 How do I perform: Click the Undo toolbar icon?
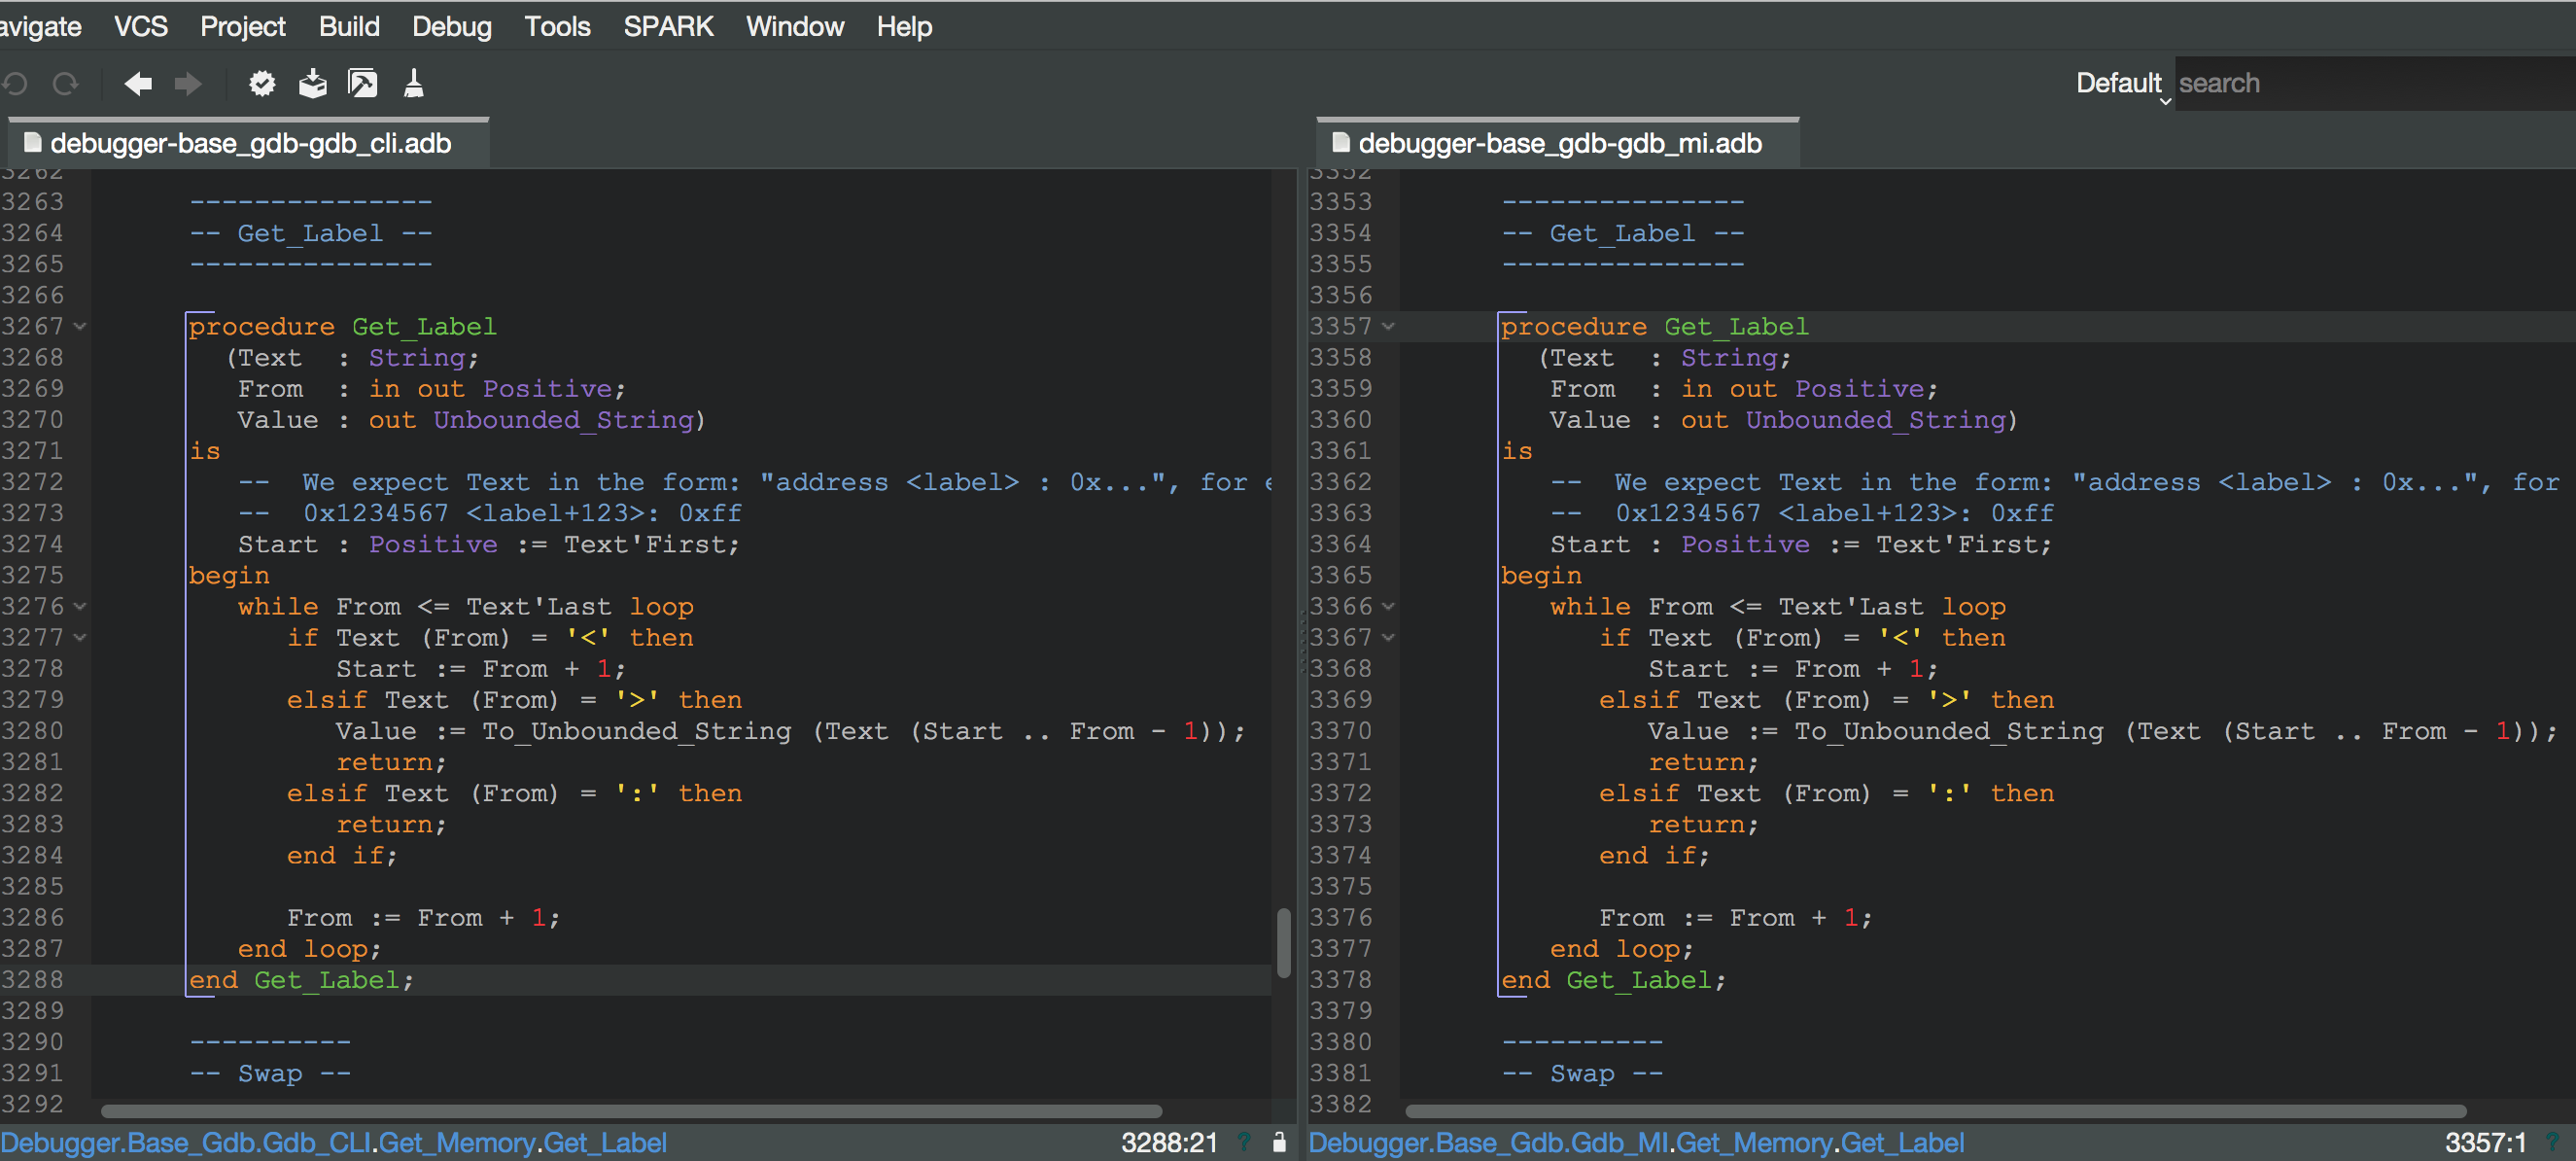[16, 84]
